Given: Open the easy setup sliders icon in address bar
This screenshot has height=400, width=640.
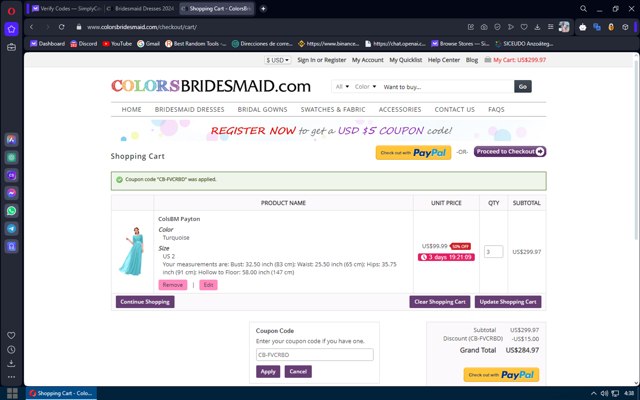Looking at the screenshot, I should coord(551,27).
